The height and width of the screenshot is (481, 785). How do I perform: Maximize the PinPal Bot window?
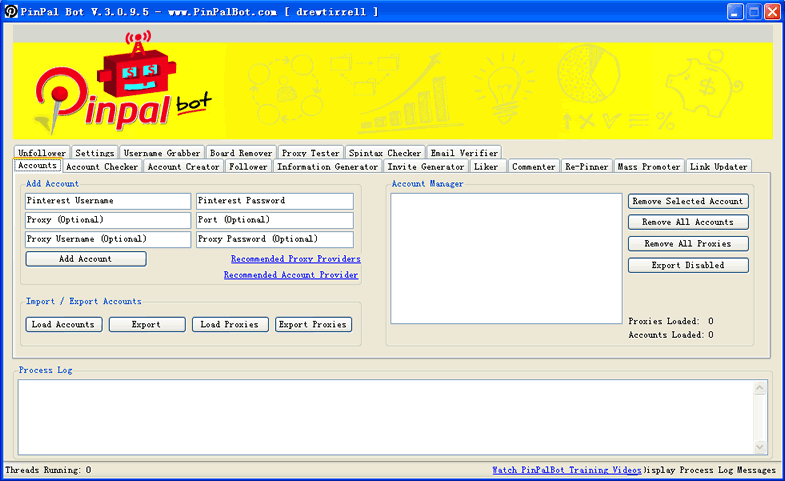pos(753,12)
